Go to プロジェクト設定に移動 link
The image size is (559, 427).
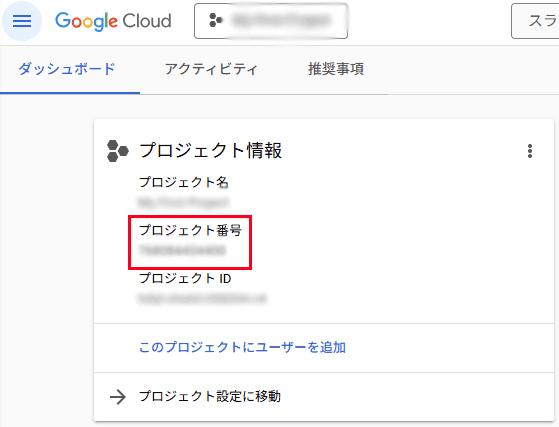pyautogui.click(x=210, y=396)
